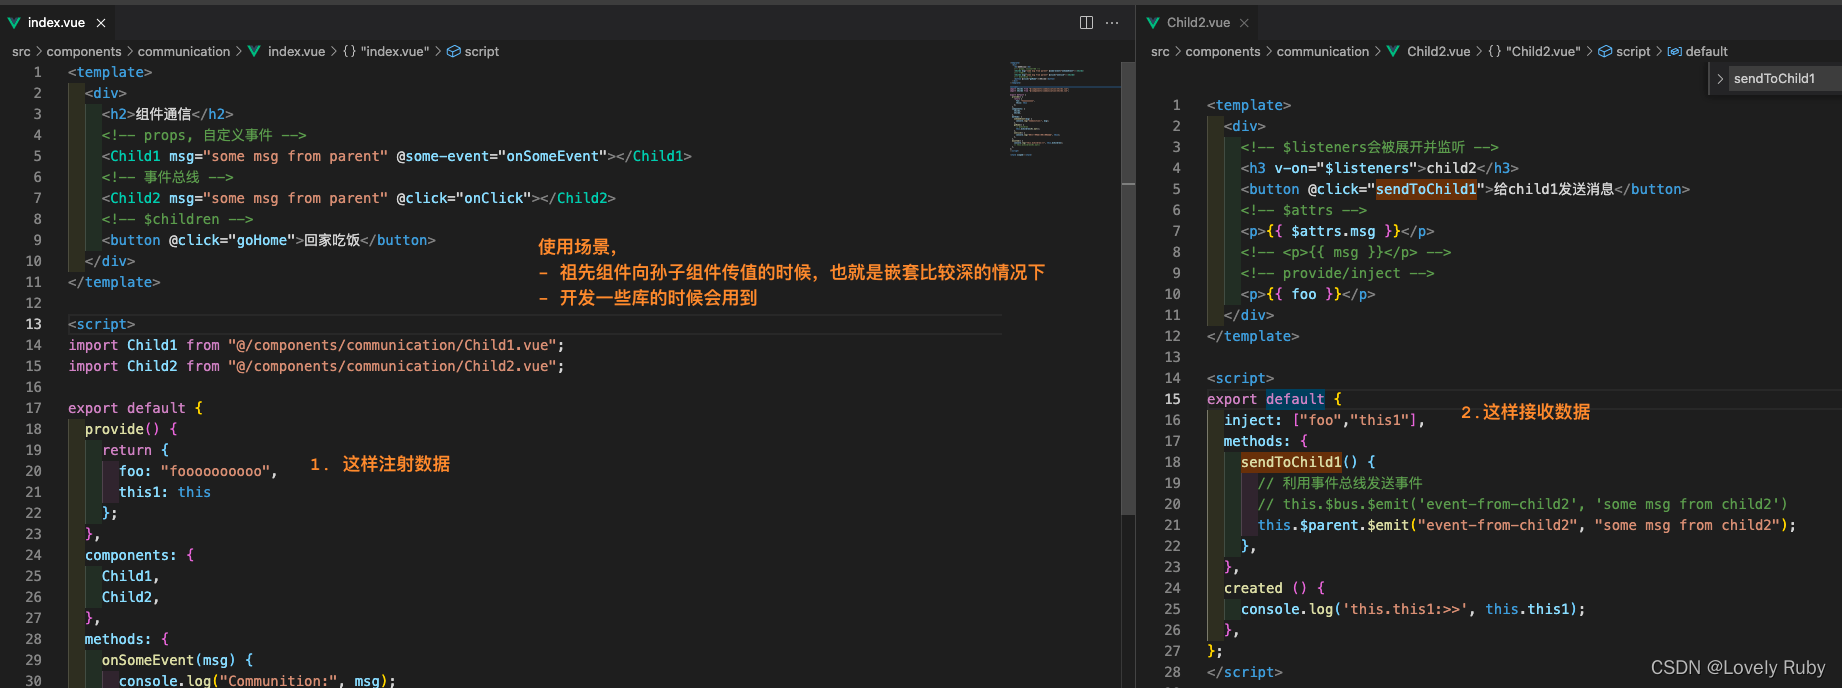Click the button @click="sendToChild1" line
Screen dimensions: 1842x688
(x=1465, y=189)
